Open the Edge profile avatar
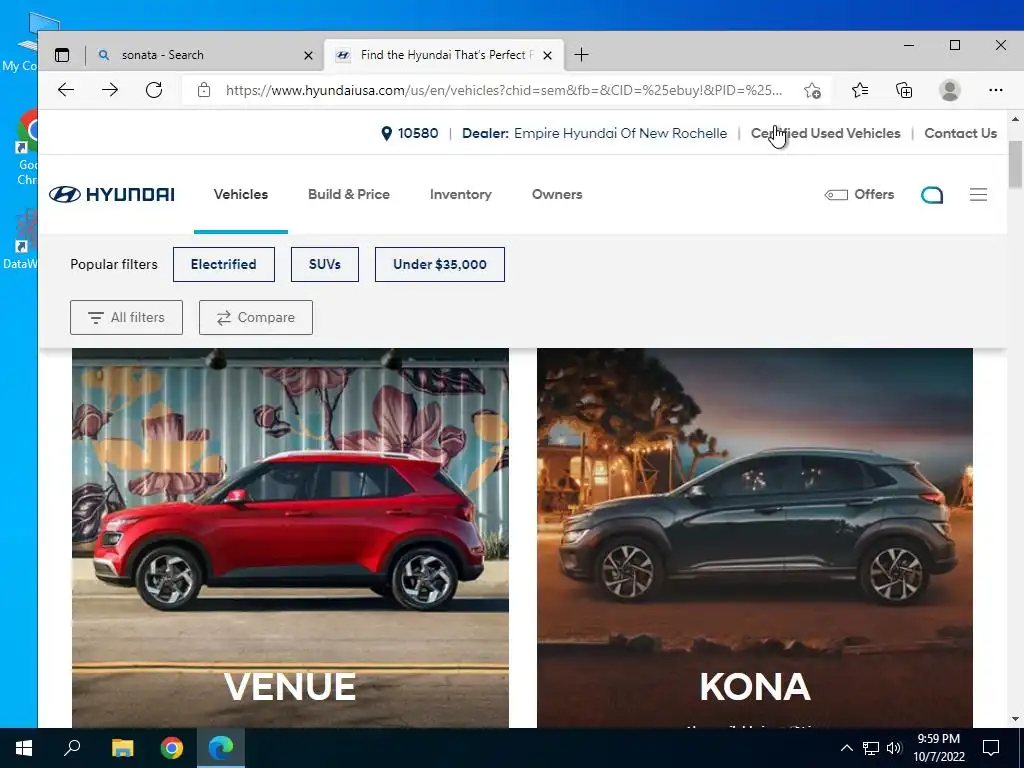The height and width of the screenshot is (768, 1024). [x=950, y=90]
